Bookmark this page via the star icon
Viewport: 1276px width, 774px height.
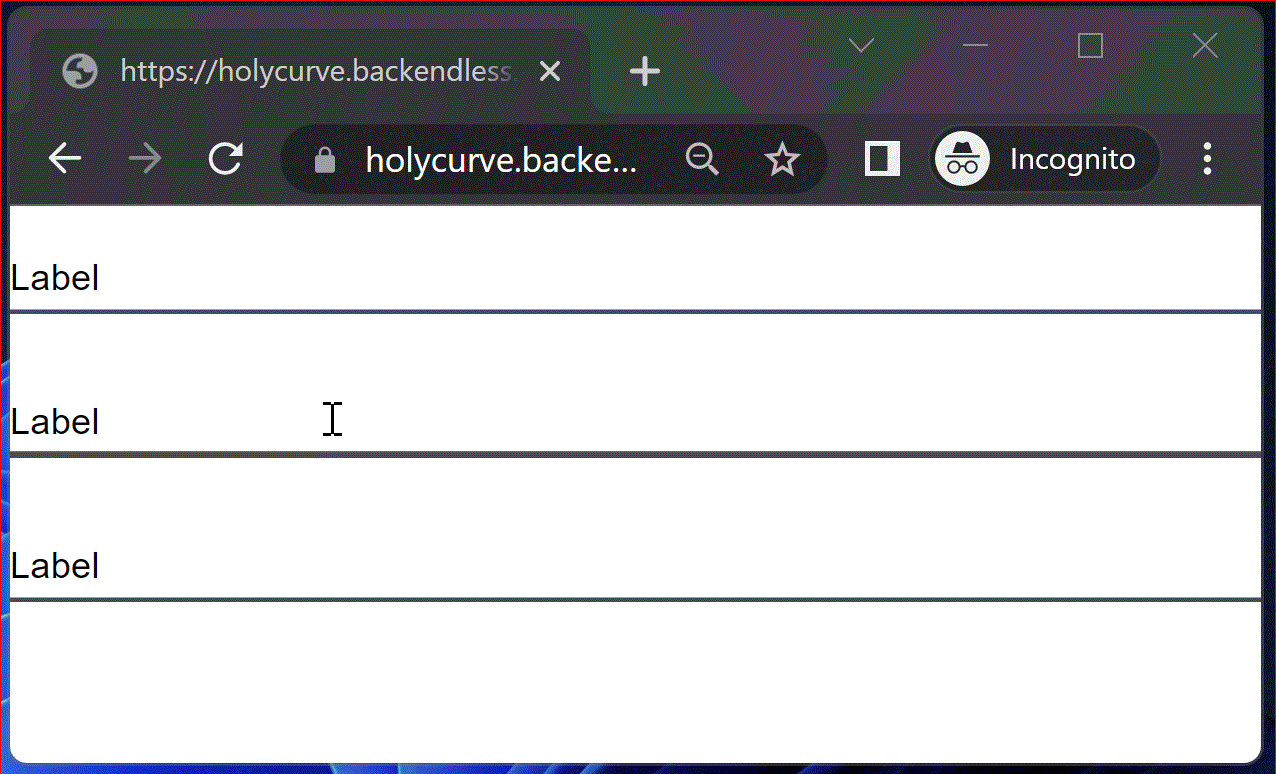782,158
